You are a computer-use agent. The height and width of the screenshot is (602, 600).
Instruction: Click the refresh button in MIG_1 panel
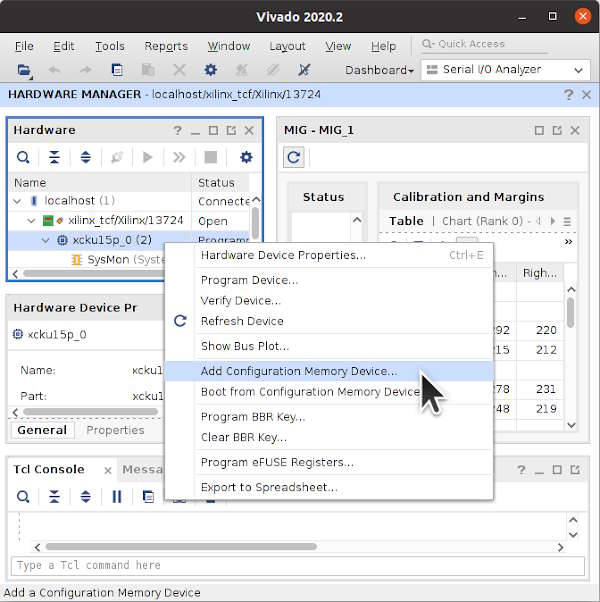(294, 157)
